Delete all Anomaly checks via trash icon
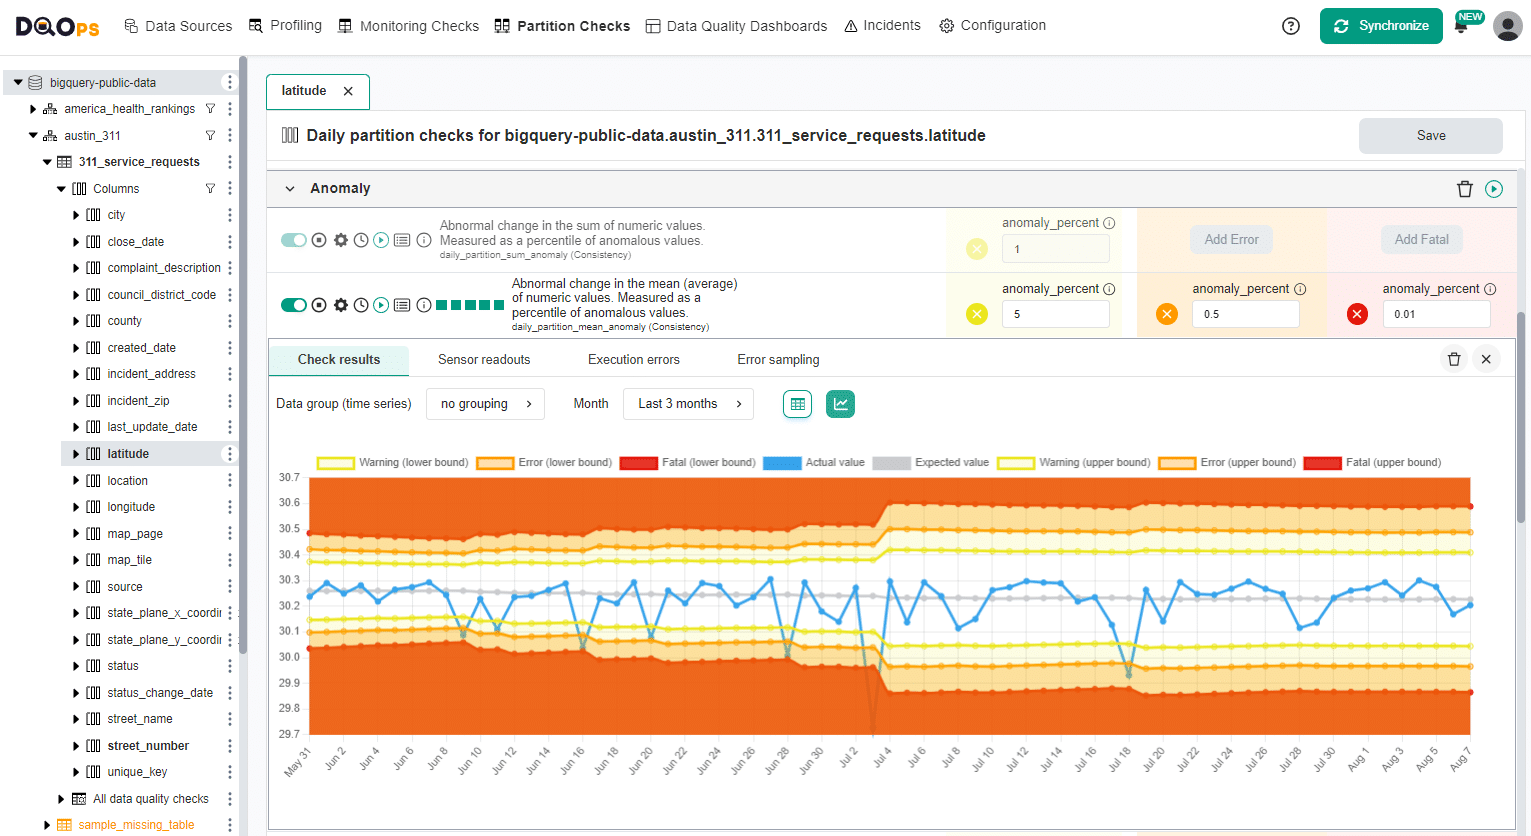This screenshot has width=1531, height=836. pos(1464,189)
